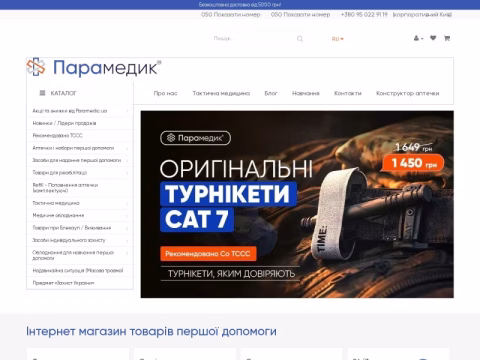Click heading Інтернет магазин товарів першої допомоги
The width and height of the screenshot is (480, 360).
pos(151,332)
